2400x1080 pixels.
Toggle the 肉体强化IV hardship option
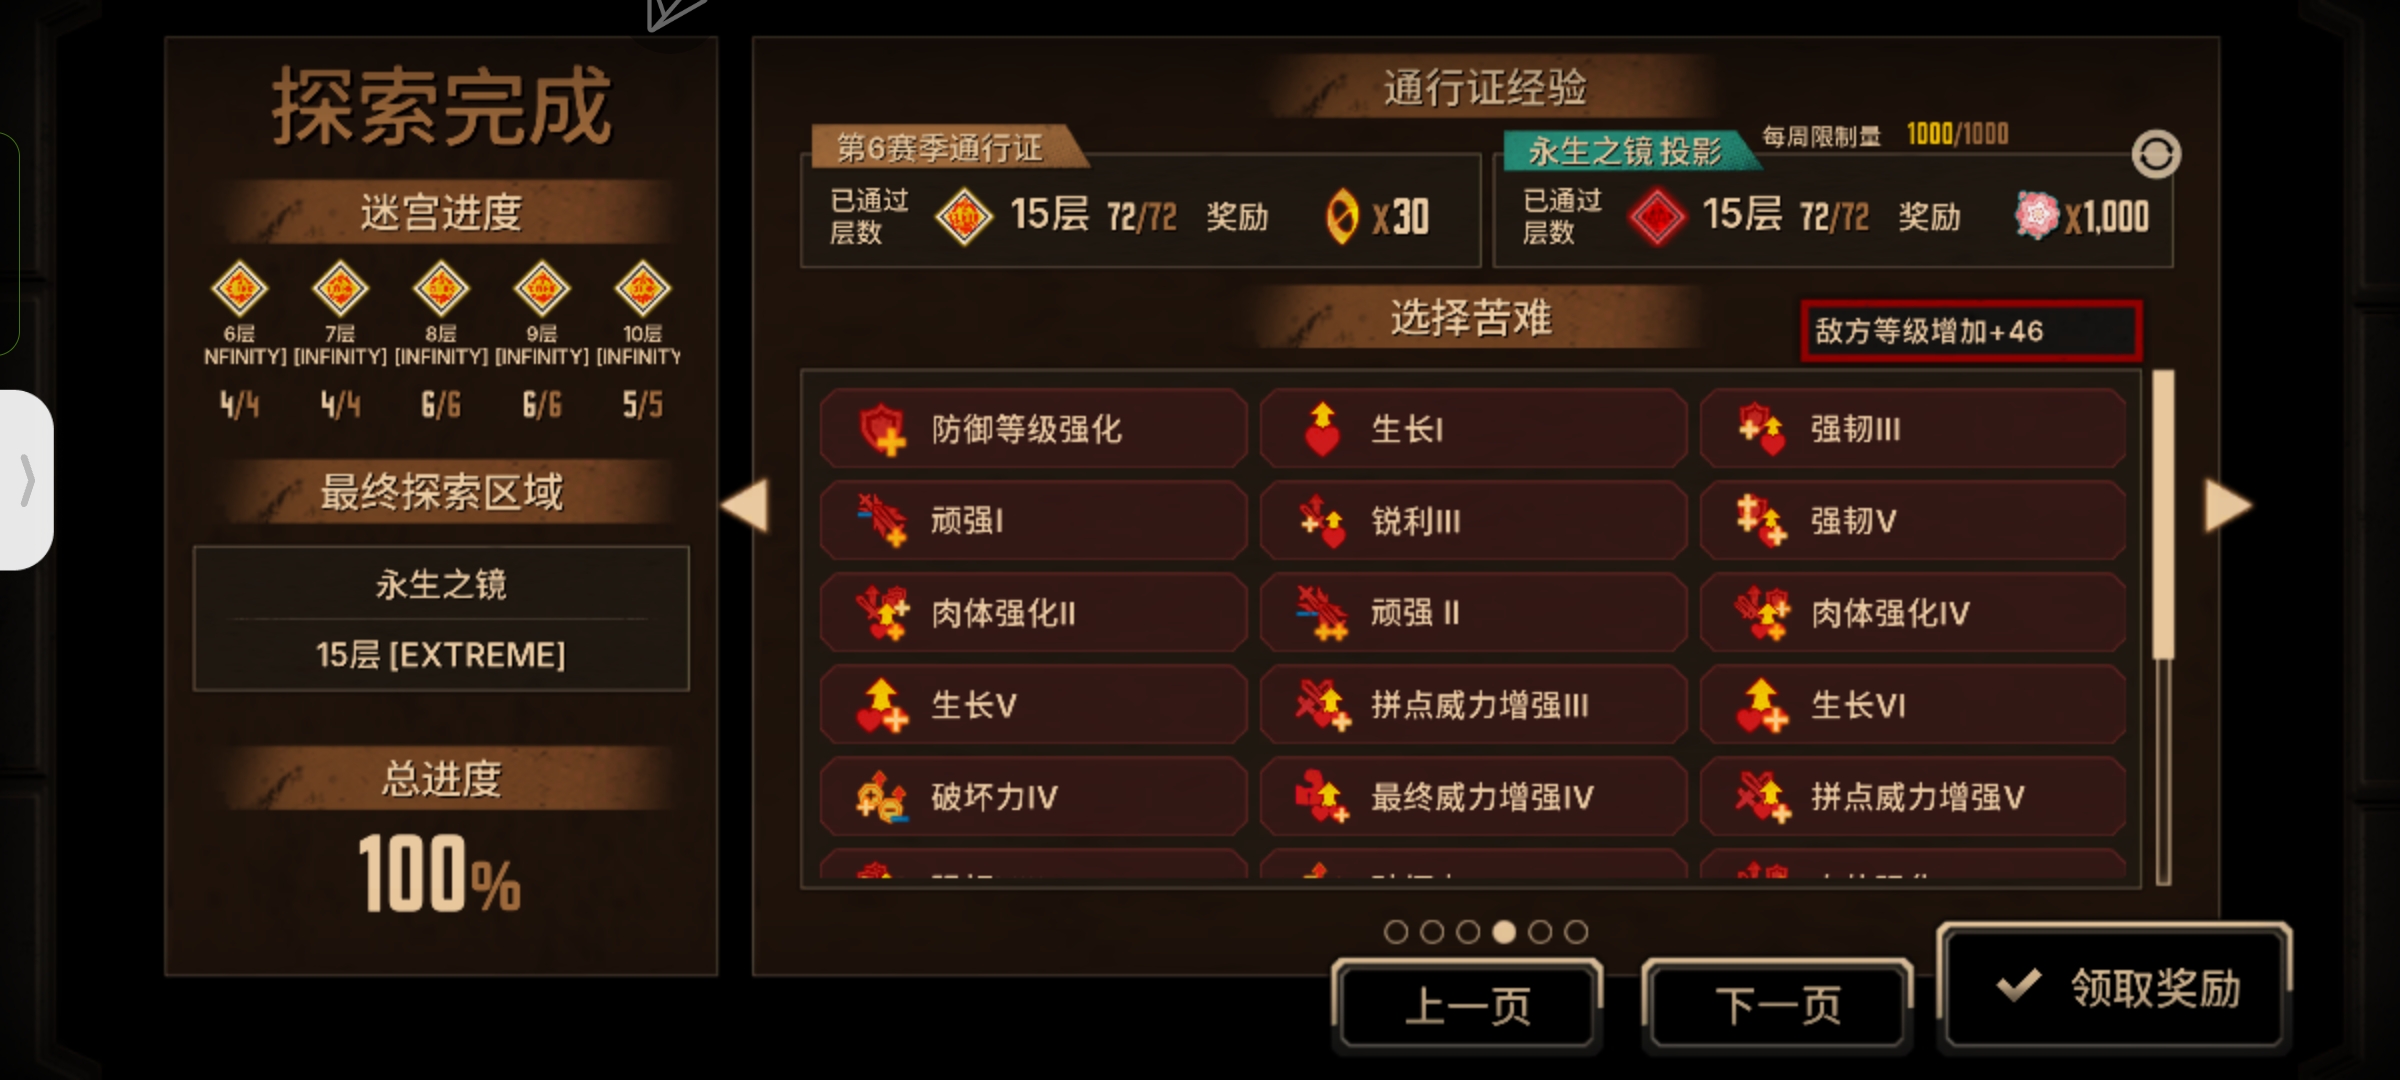(1913, 613)
